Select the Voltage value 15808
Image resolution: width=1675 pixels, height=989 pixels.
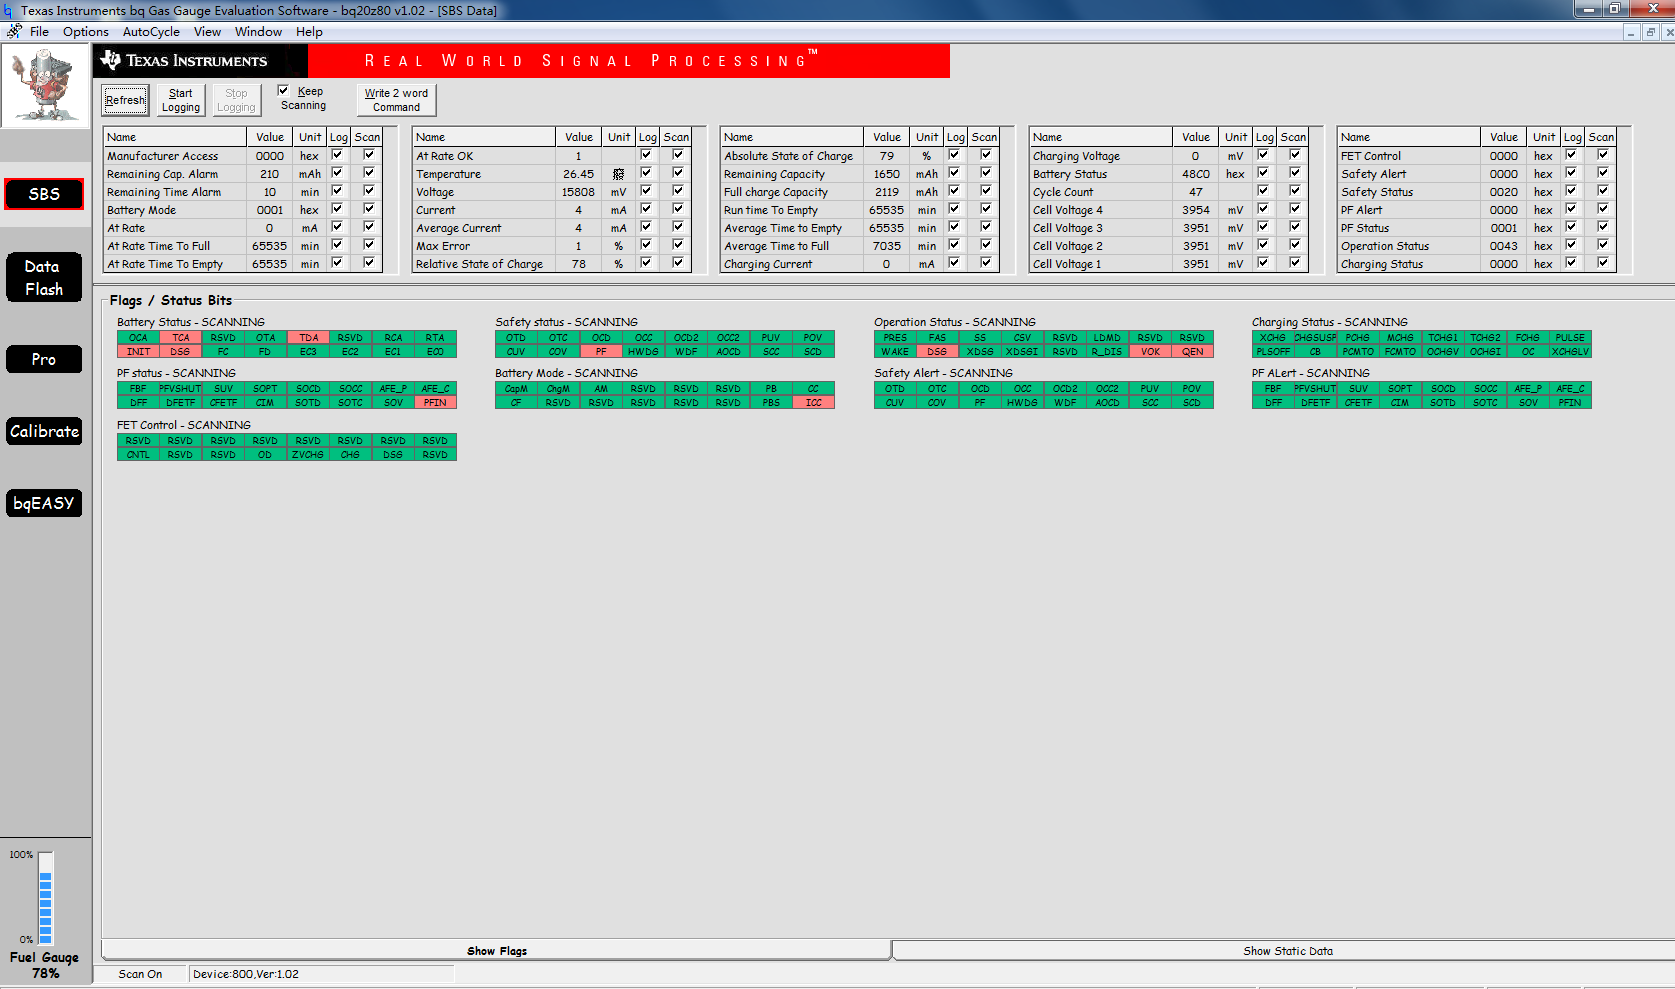pyautogui.click(x=578, y=192)
